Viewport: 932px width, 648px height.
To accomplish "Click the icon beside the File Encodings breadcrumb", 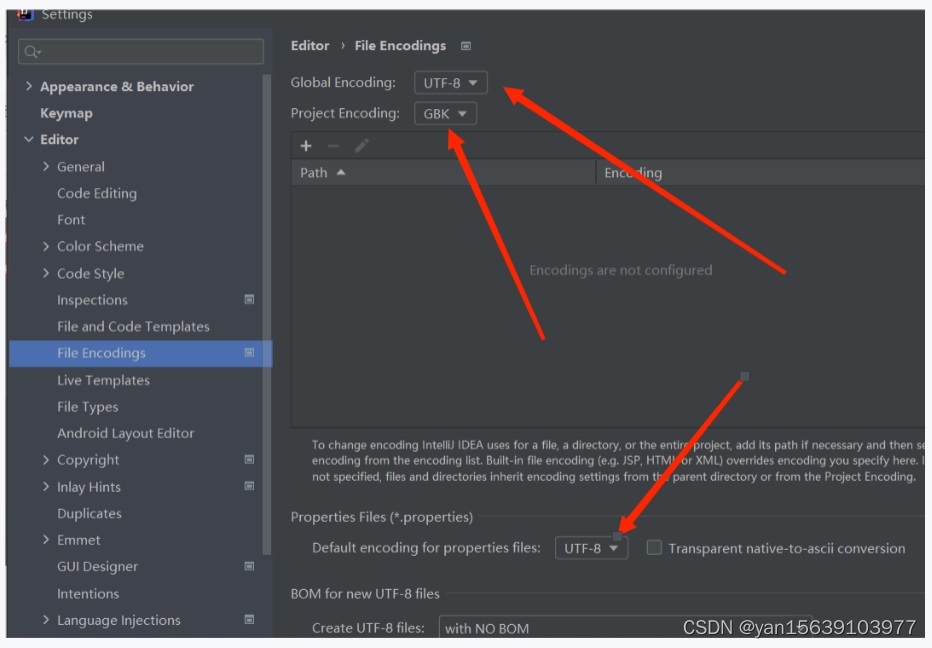I will pos(465,45).
